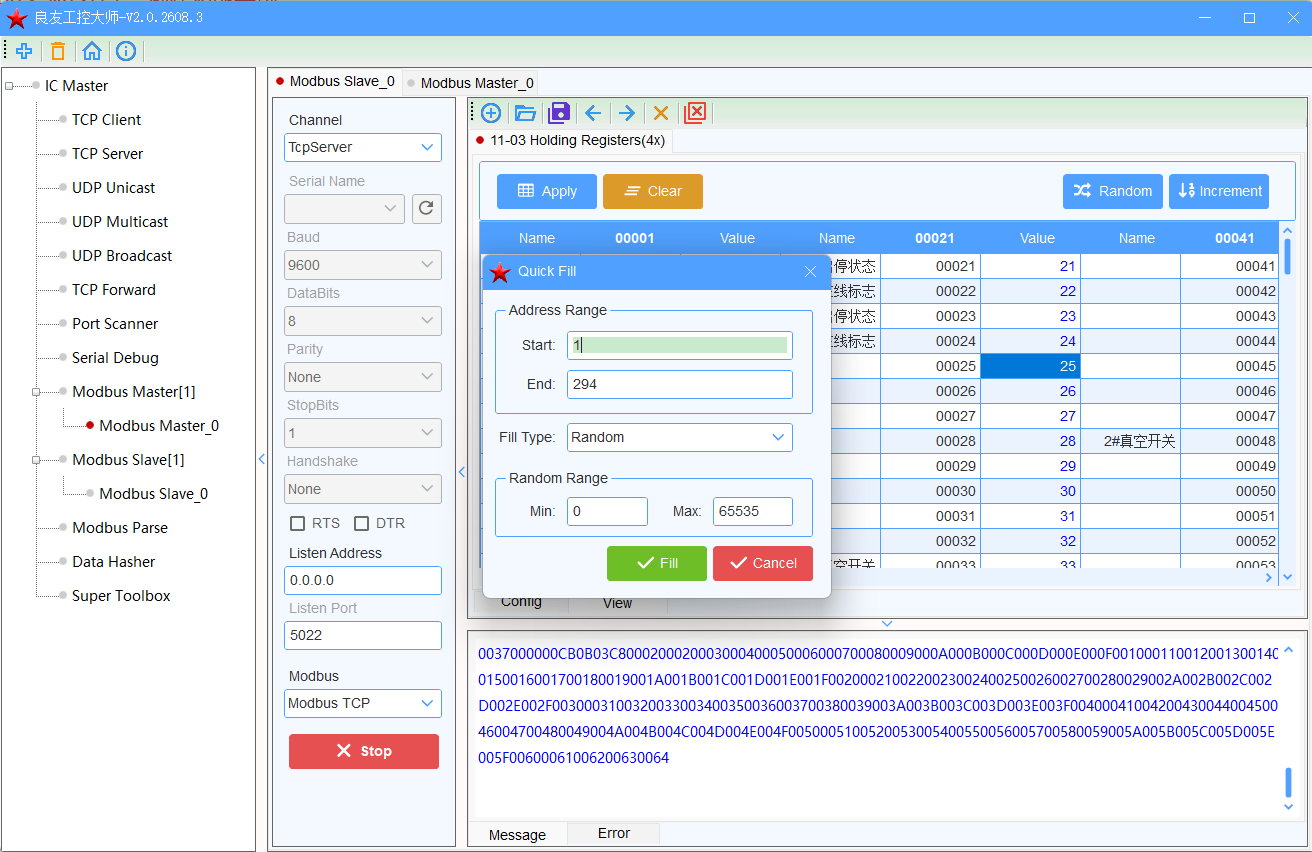Open Modbus Parse in the tree
Image resolution: width=1312 pixels, height=852 pixels.
pyautogui.click(x=120, y=528)
